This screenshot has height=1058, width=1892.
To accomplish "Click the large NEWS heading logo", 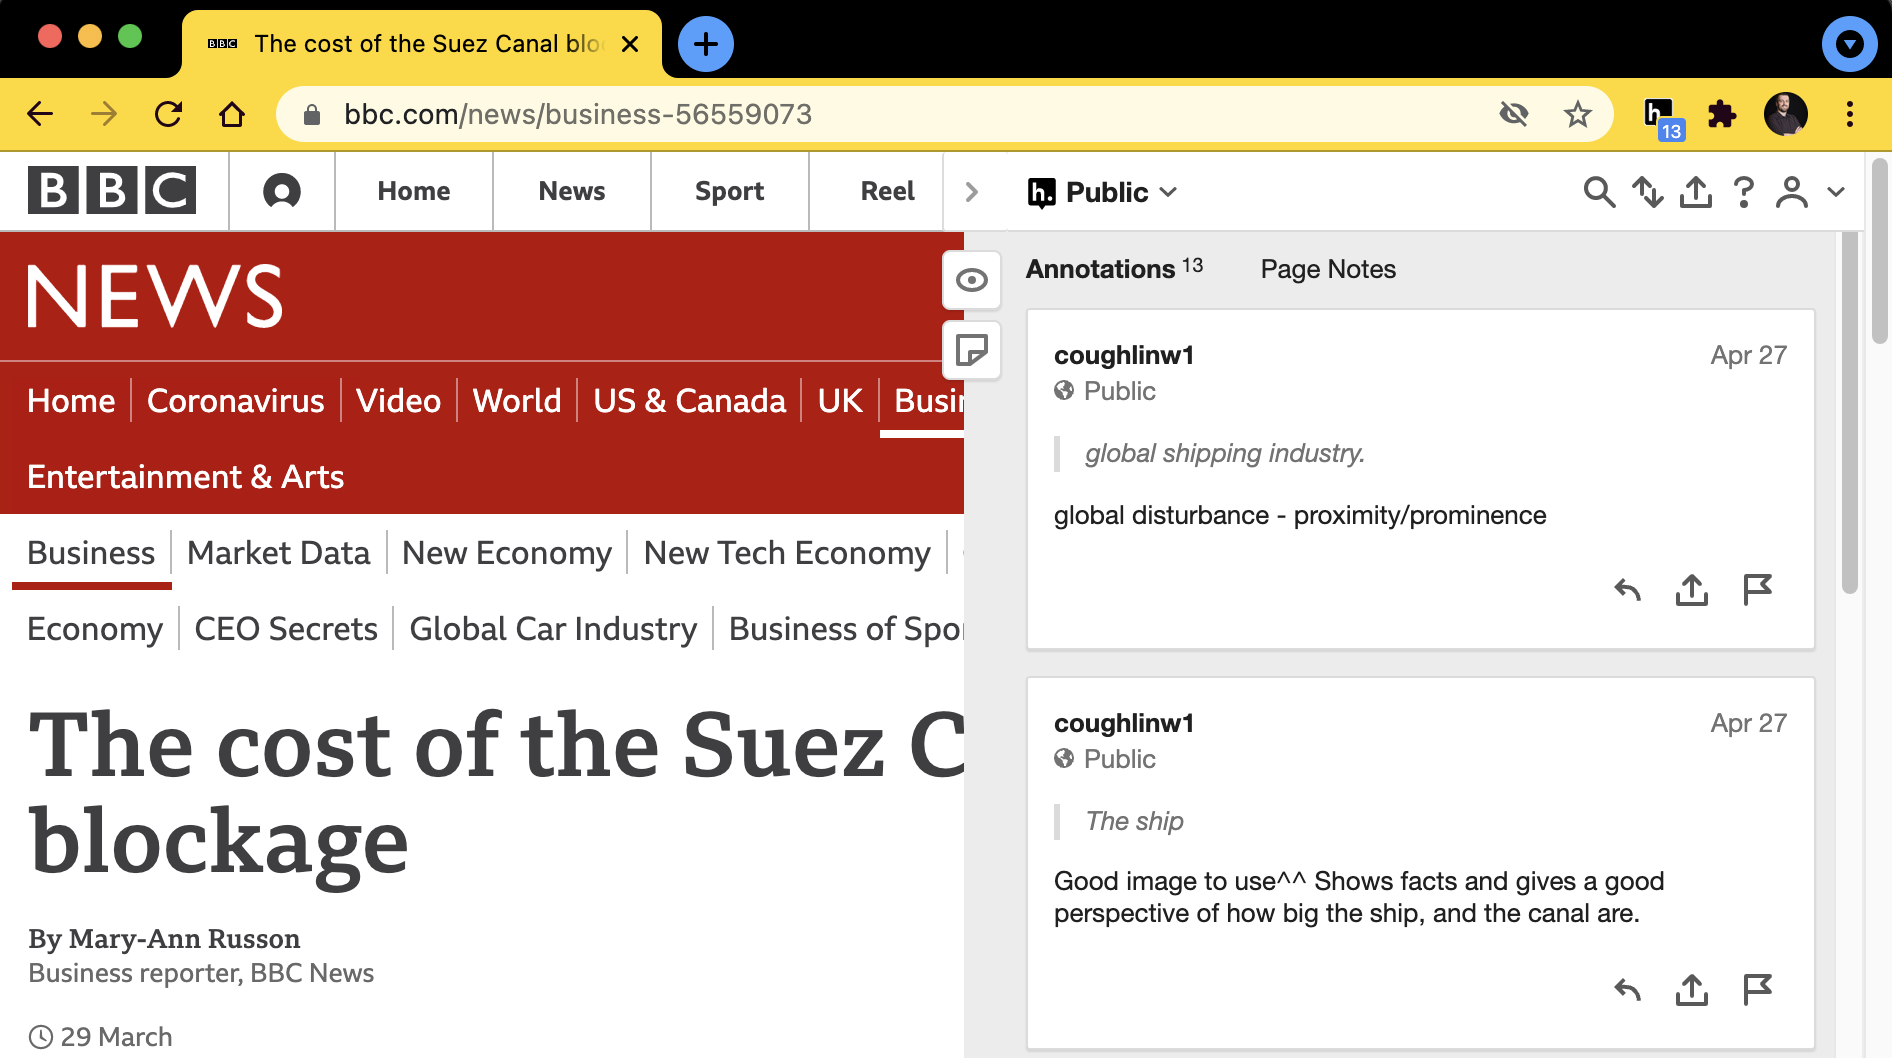I will 155,296.
